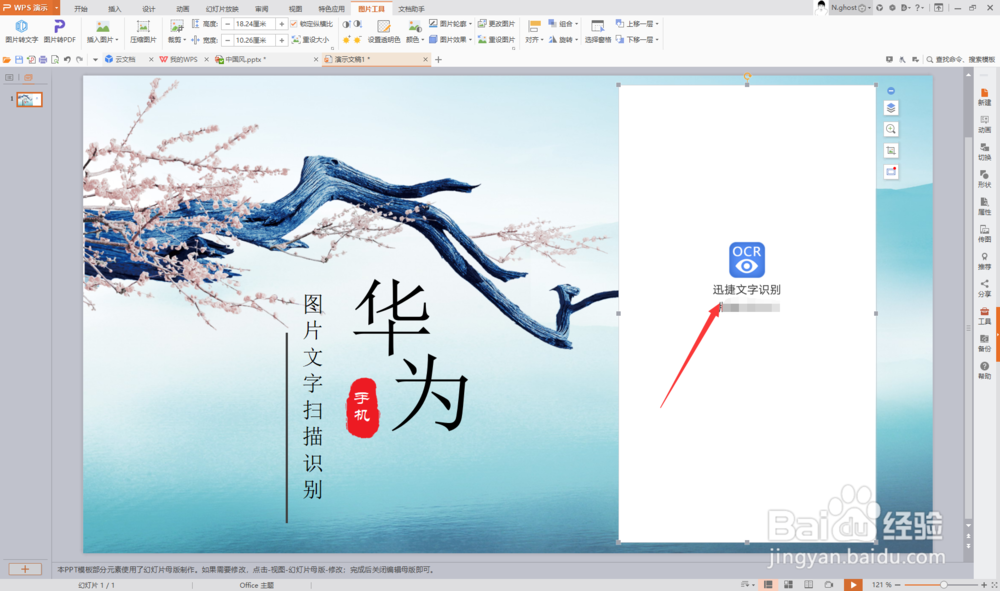This screenshot has width=1000, height=591.
Task: Click the zoom out minus in status bar
Action: click(897, 585)
